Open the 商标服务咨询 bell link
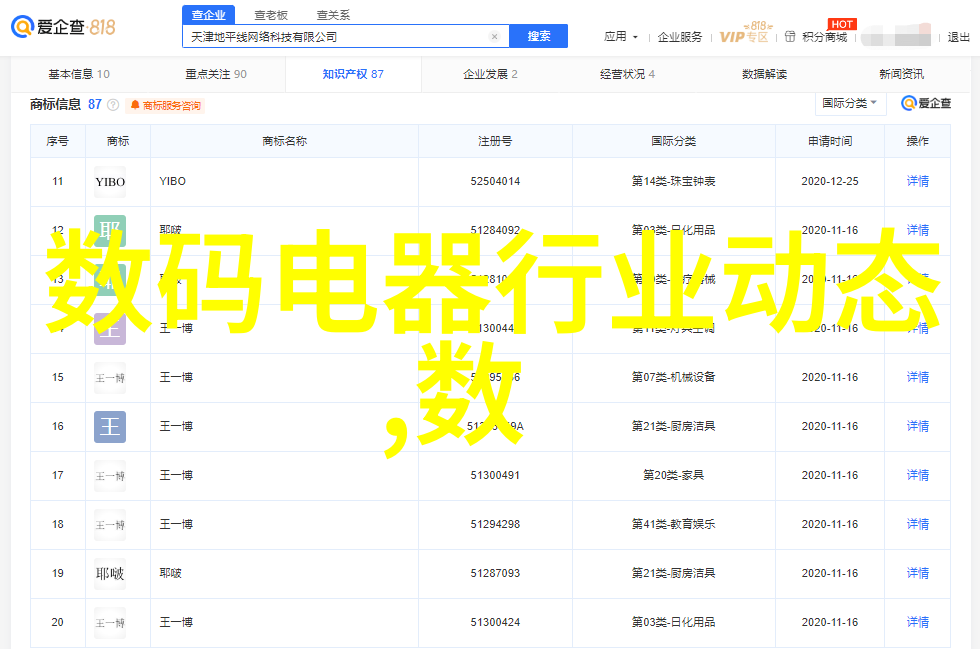Screen dimensions: 980x649 coord(166,106)
